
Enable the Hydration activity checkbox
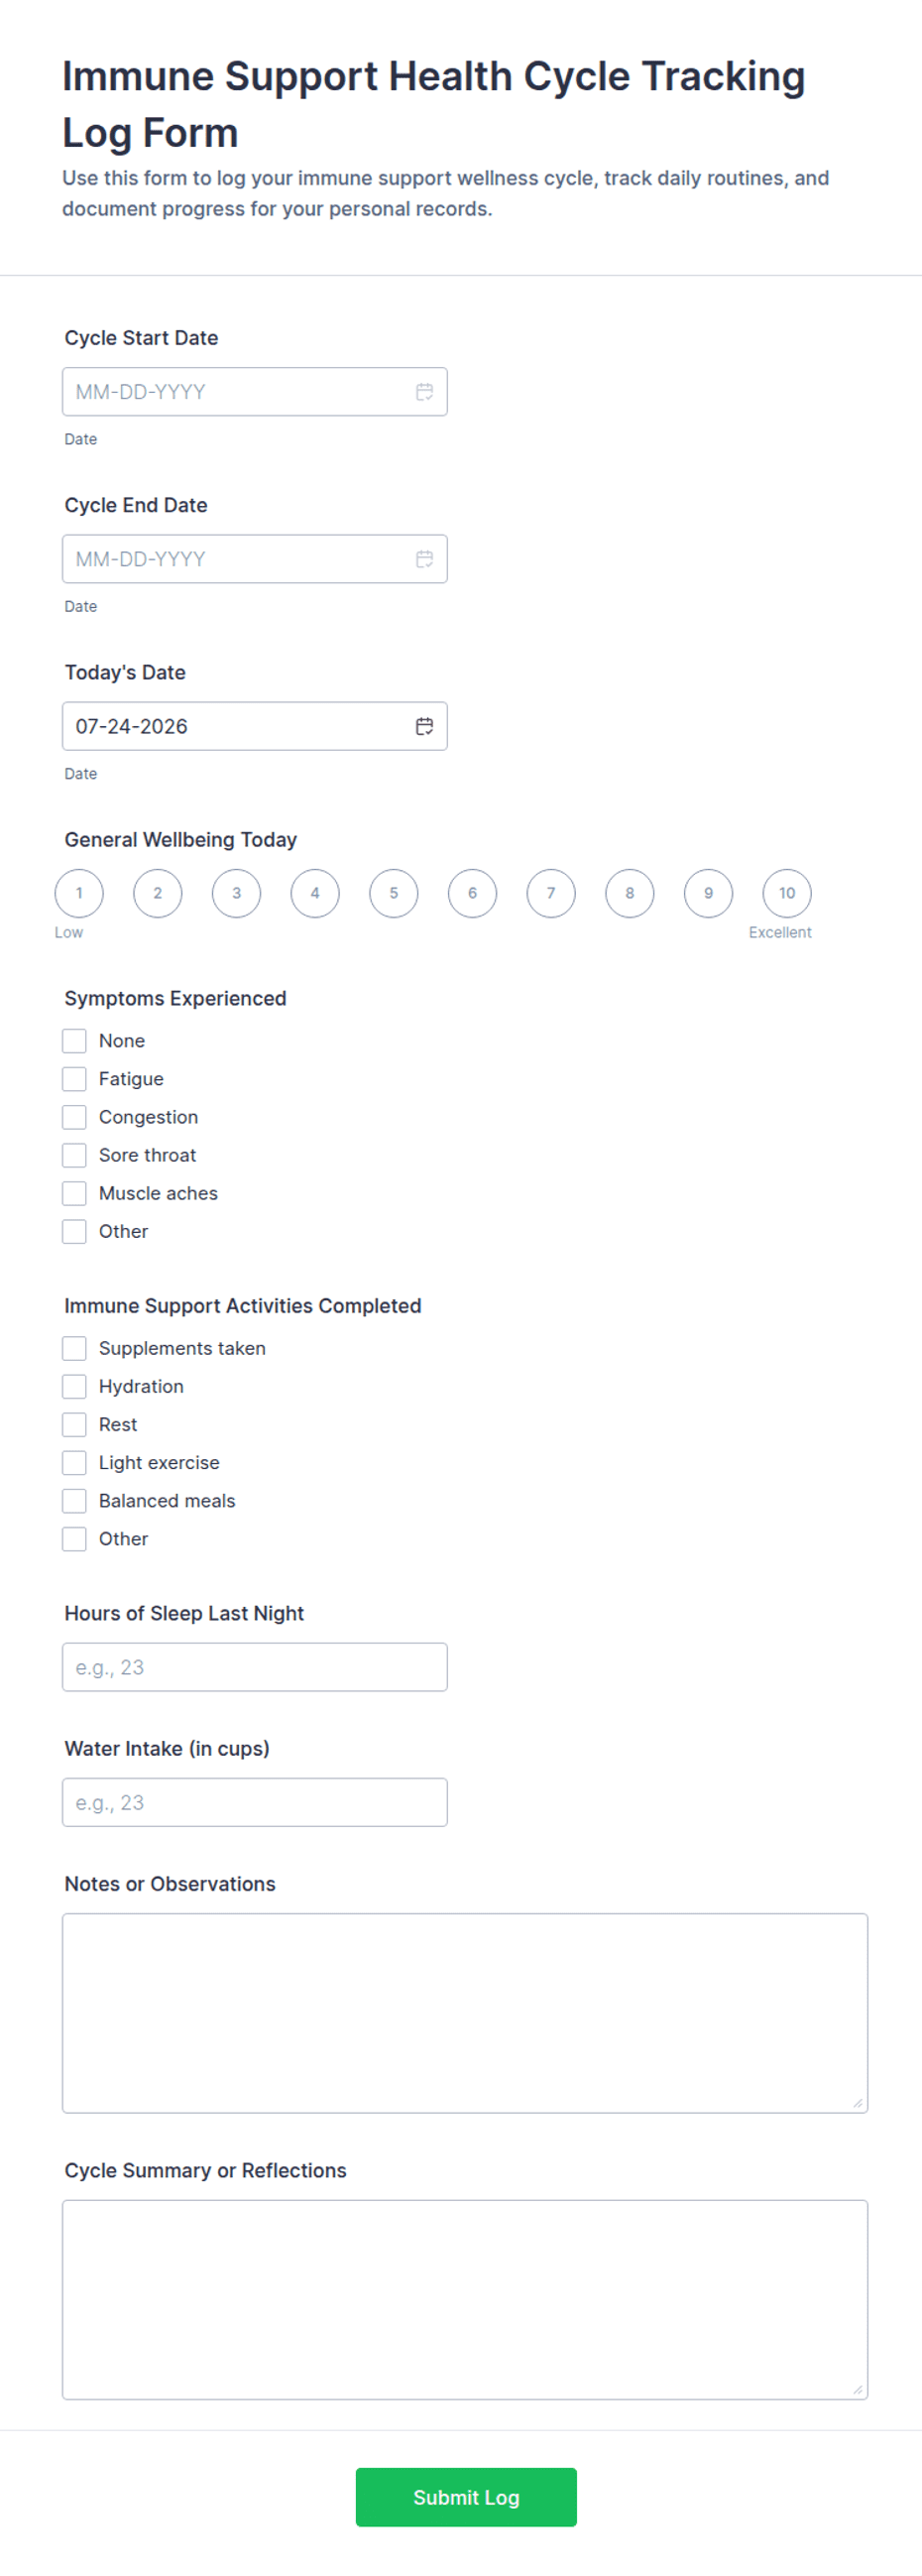[x=74, y=1386]
